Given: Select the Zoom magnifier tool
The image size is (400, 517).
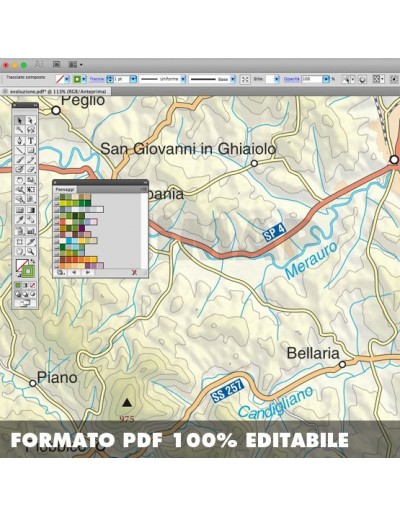Looking at the screenshot, I should pyautogui.click(x=31, y=250).
